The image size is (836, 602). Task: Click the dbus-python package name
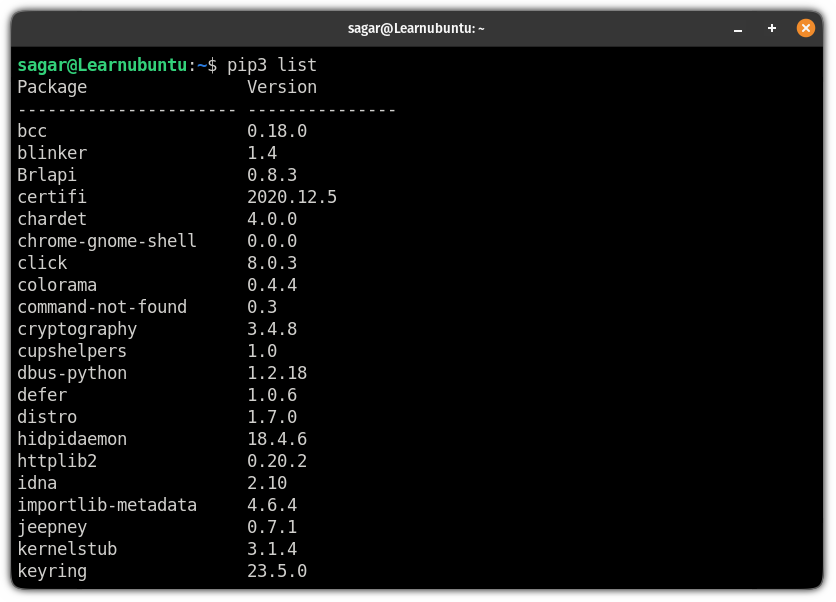pos(72,373)
